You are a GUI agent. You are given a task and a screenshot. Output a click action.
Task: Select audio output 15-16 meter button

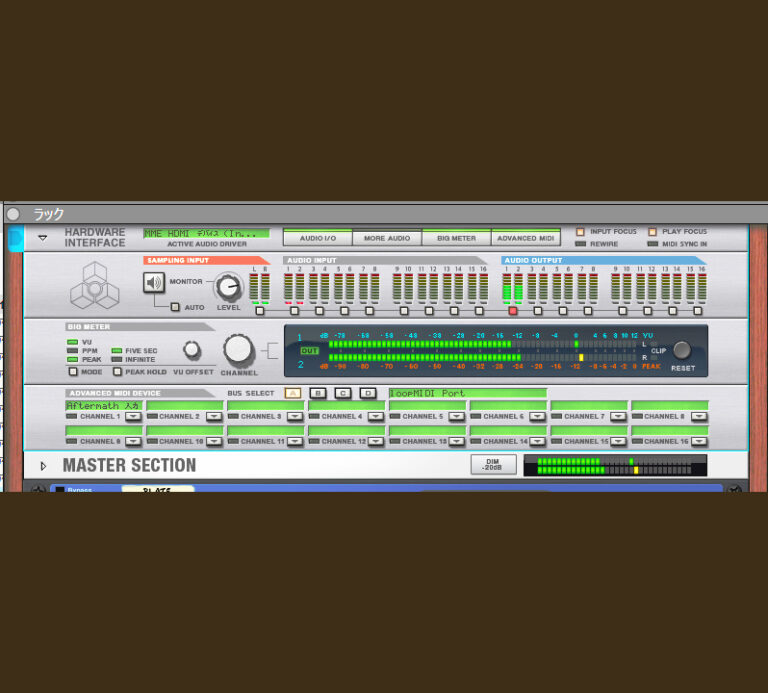(697, 311)
